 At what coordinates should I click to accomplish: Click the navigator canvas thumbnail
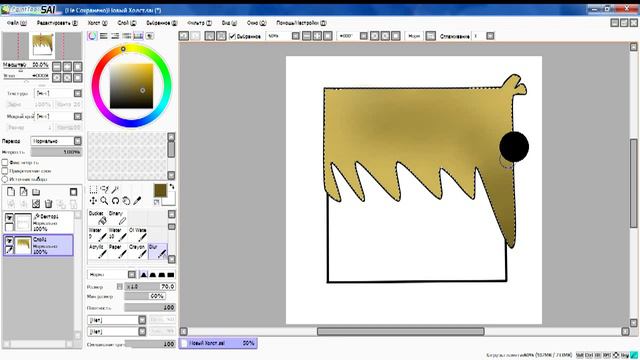[x=42, y=45]
